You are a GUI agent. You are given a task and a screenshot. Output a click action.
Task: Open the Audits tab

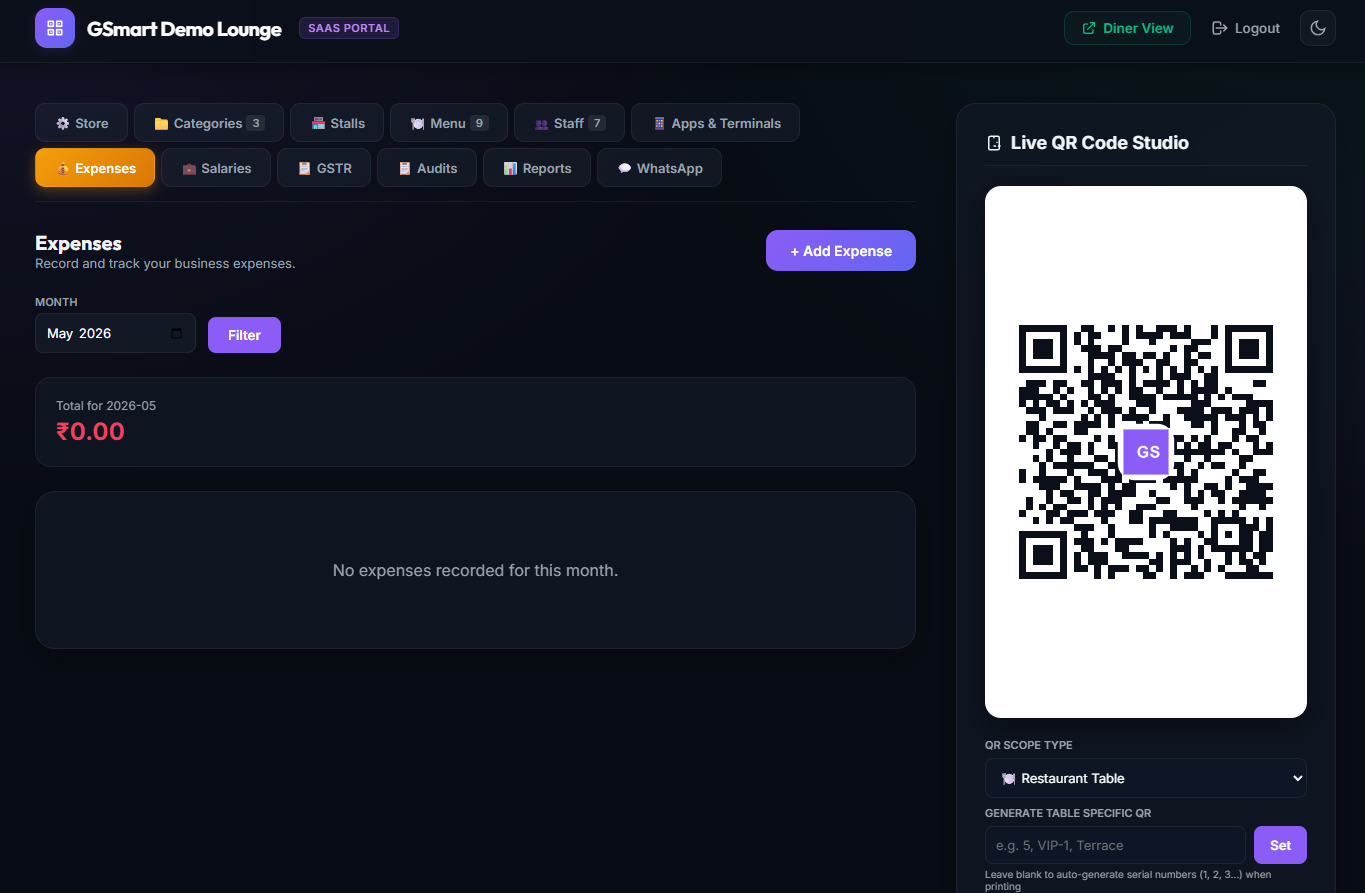[x=427, y=168]
